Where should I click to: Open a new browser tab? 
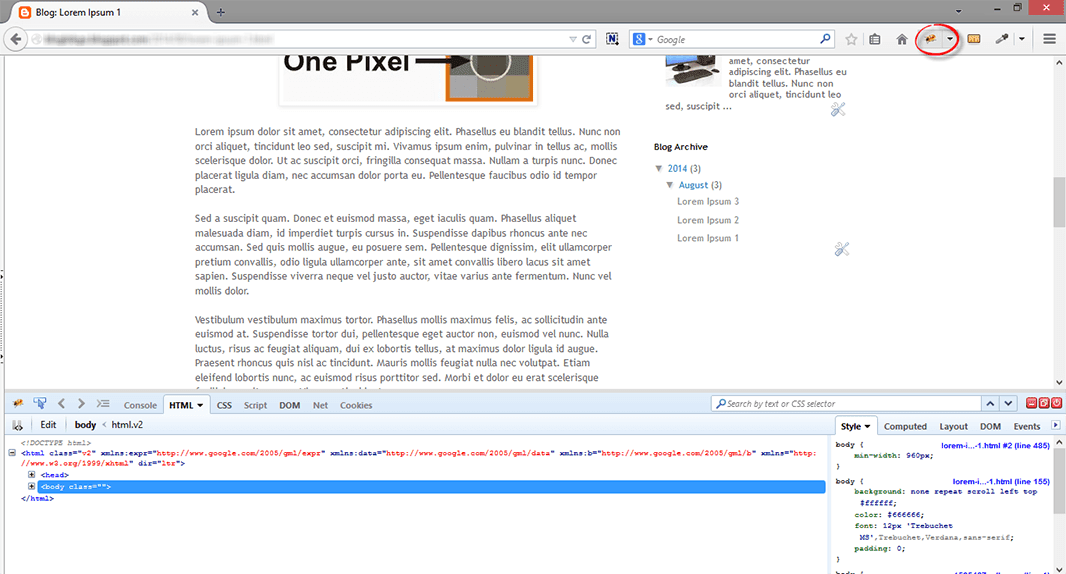(220, 12)
